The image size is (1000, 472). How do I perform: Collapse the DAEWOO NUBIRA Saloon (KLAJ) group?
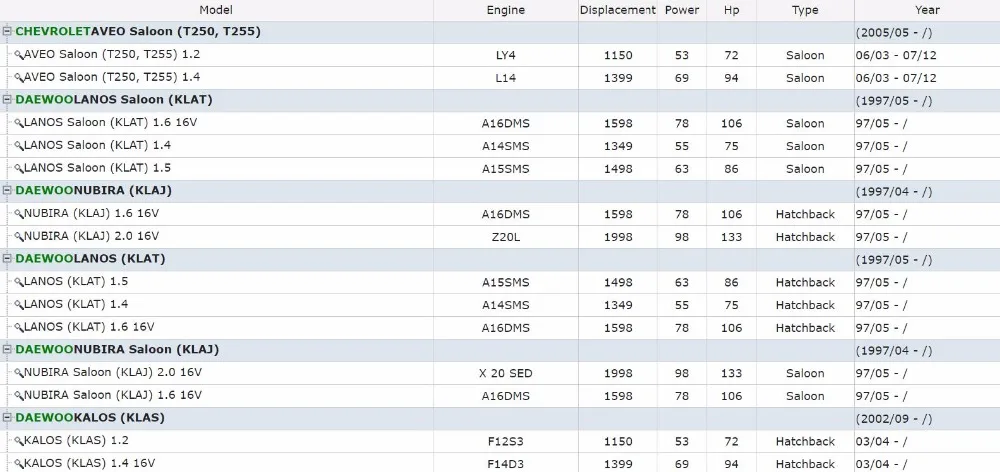point(7,350)
